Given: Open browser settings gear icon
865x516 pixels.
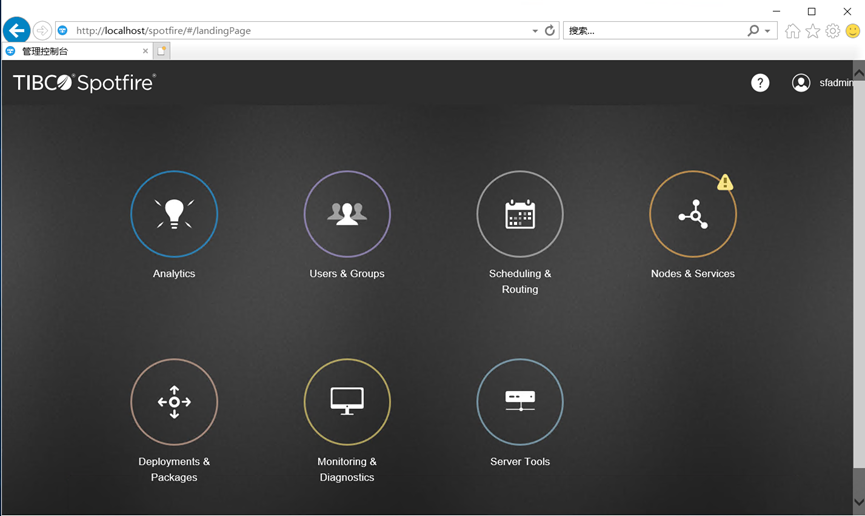Looking at the screenshot, I should pos(832,31).
